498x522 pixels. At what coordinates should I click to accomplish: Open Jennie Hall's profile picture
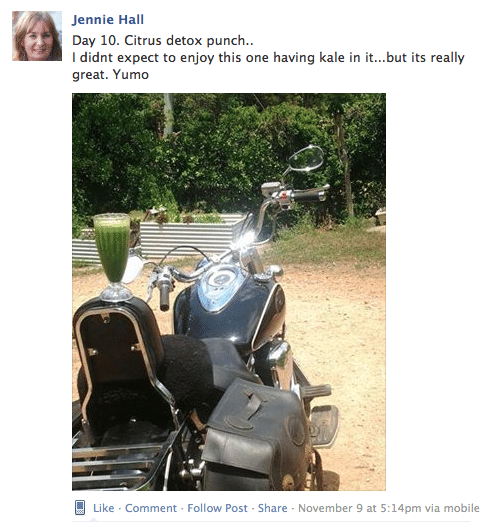point(37,36)
